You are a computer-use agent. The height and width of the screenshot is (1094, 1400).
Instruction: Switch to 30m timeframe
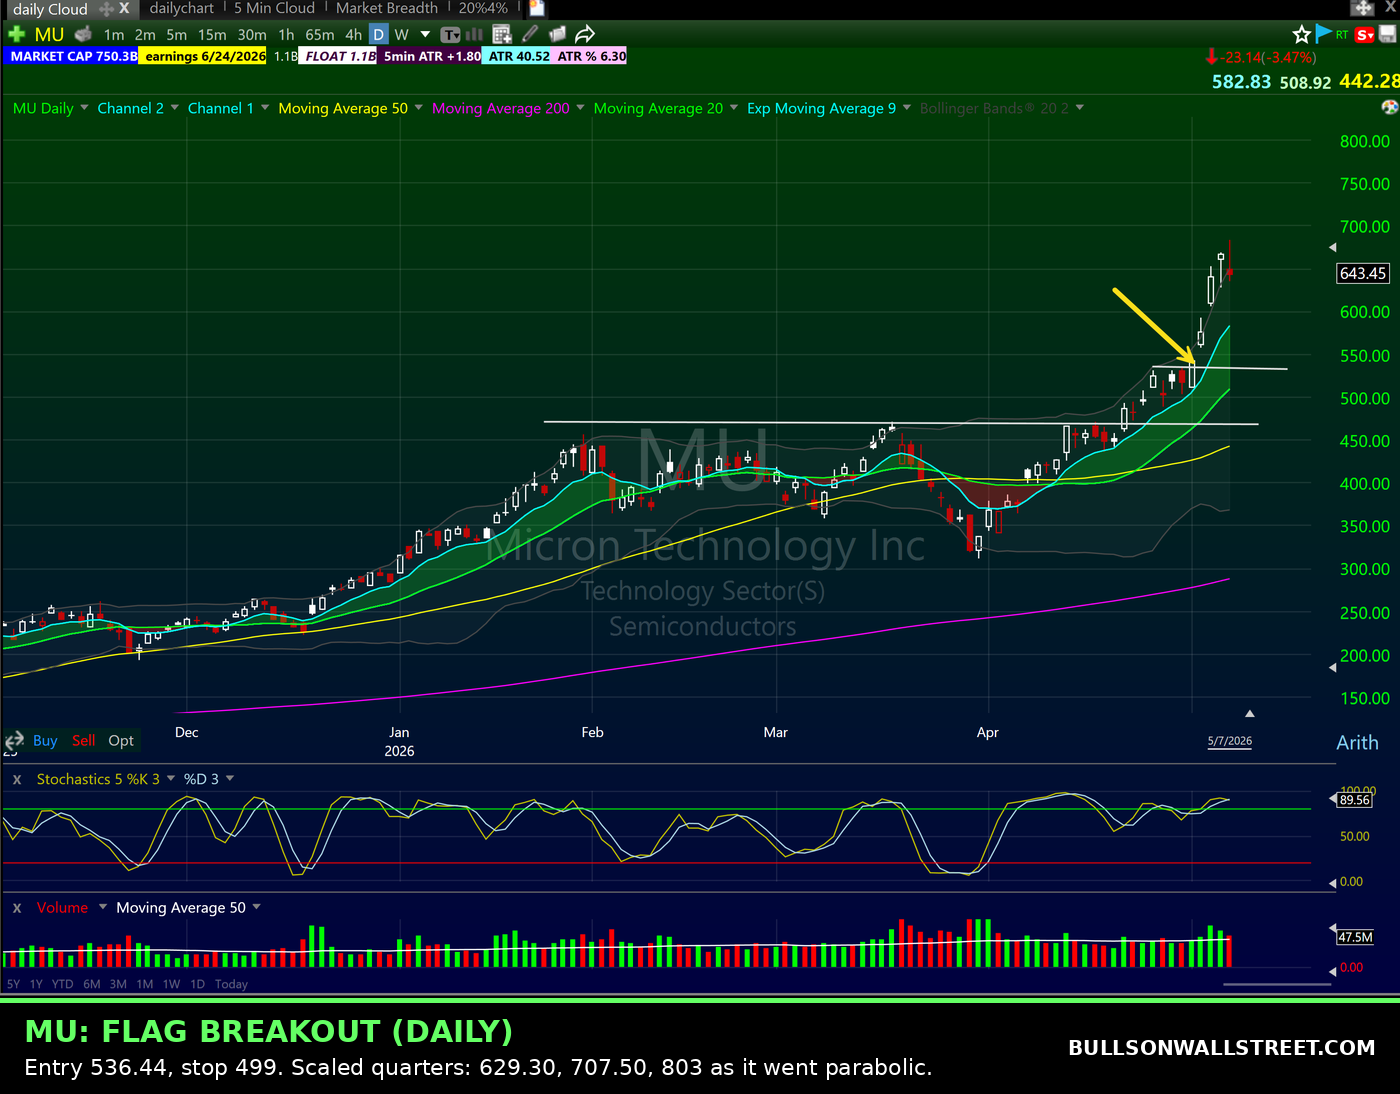tap(252, 35)
